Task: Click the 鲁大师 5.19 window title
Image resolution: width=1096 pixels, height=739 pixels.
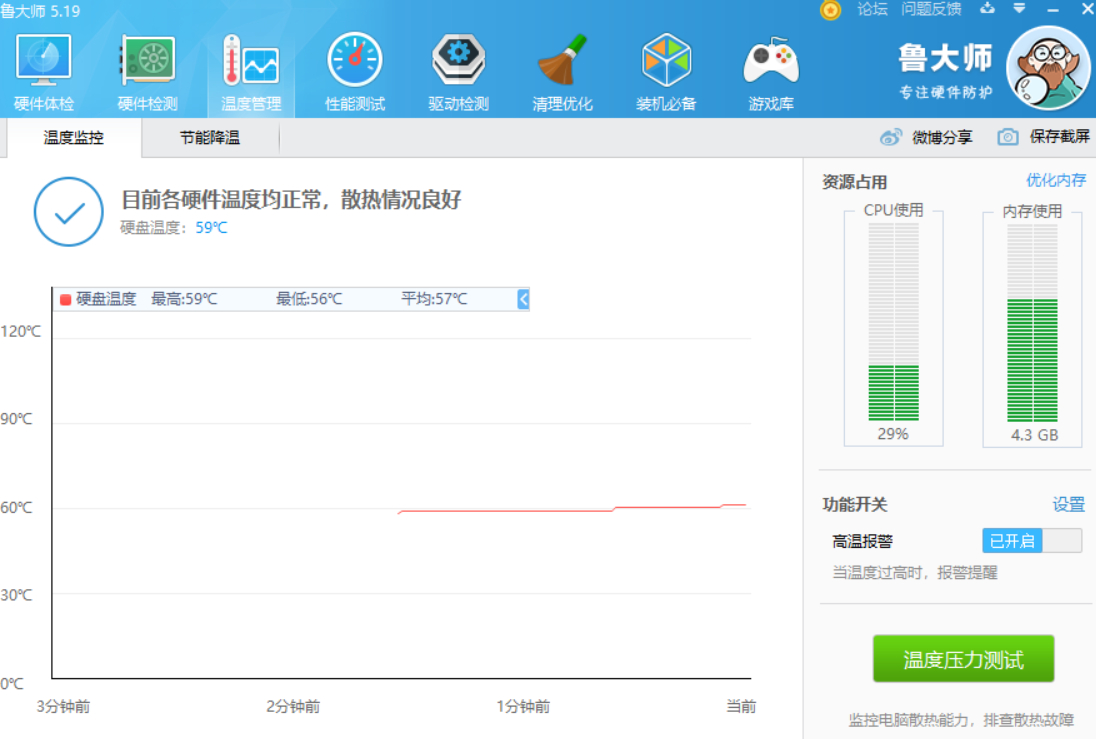Action: pyautogui.click(x=41, y=10)
